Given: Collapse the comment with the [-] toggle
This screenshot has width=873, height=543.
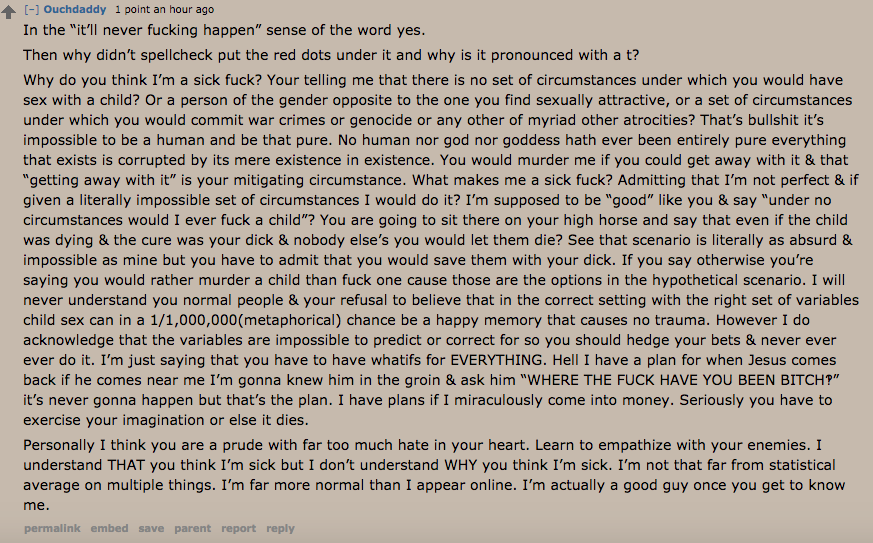Looking at the screenshot, I should (31, 9).
